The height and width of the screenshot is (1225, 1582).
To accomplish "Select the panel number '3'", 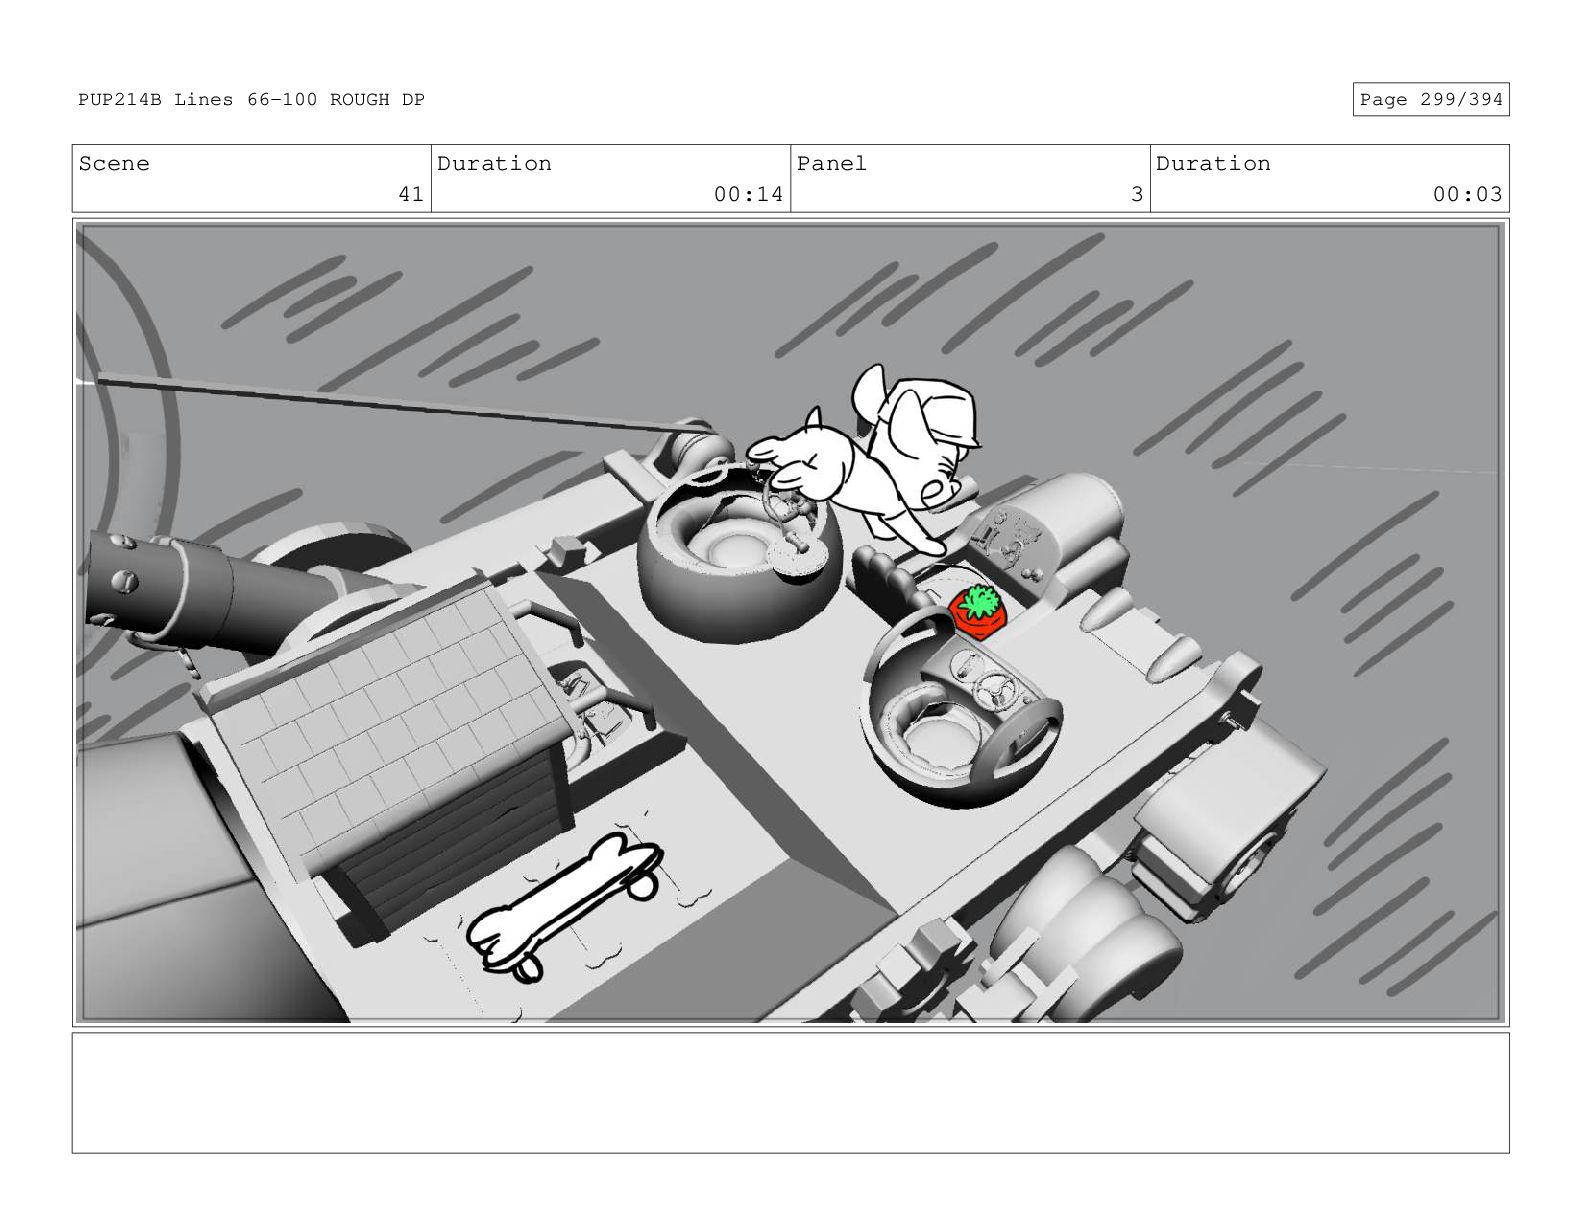I will pos(1137,194).
